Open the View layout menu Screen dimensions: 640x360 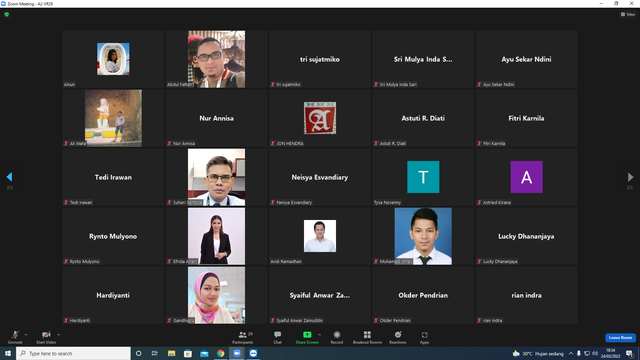pos(628,14)
